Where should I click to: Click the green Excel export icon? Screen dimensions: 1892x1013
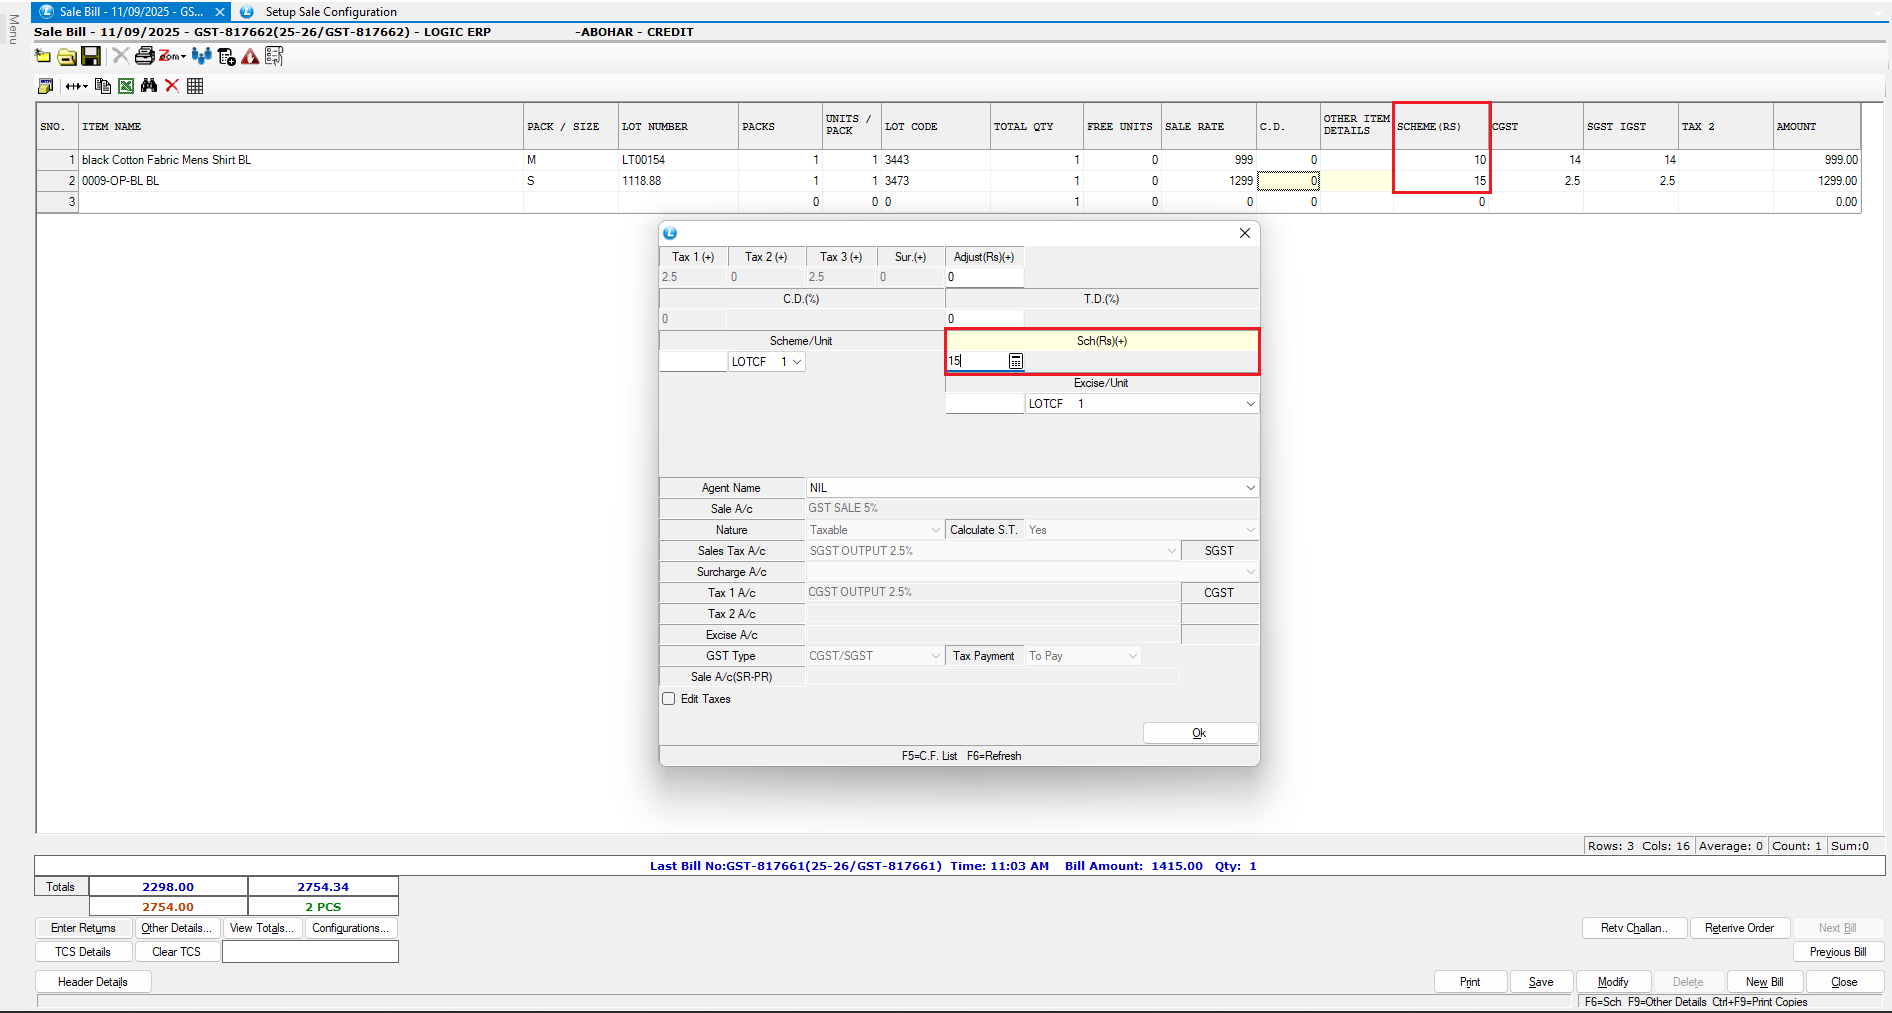(126, 86)
